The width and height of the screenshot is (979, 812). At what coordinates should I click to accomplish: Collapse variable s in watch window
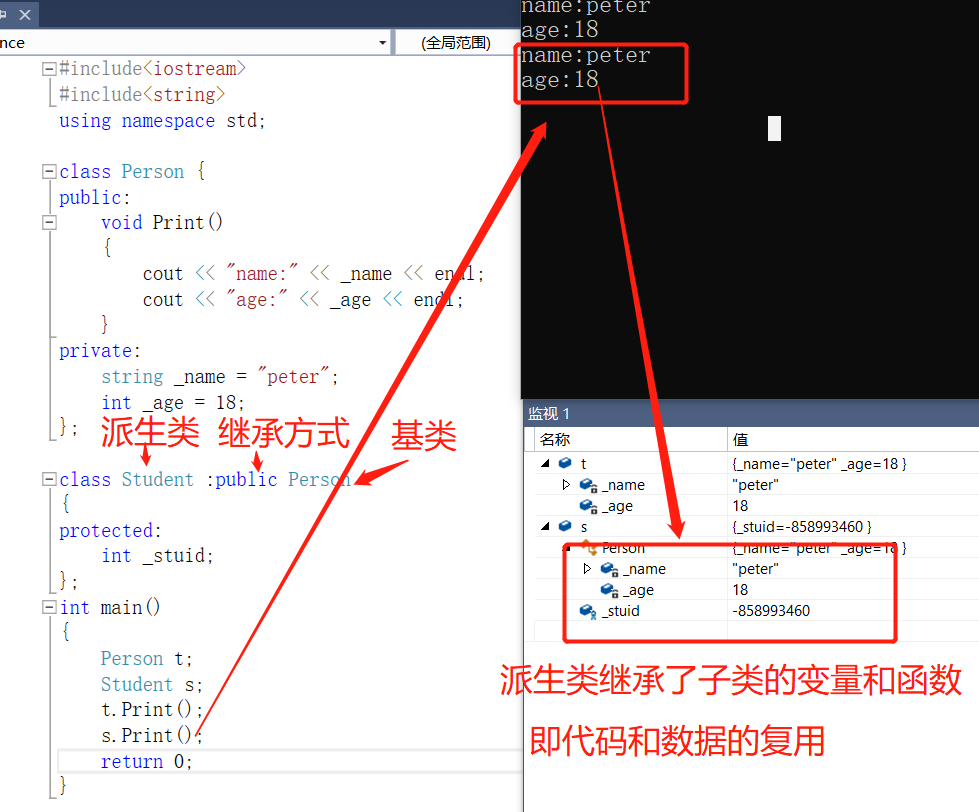coord(546,526)
